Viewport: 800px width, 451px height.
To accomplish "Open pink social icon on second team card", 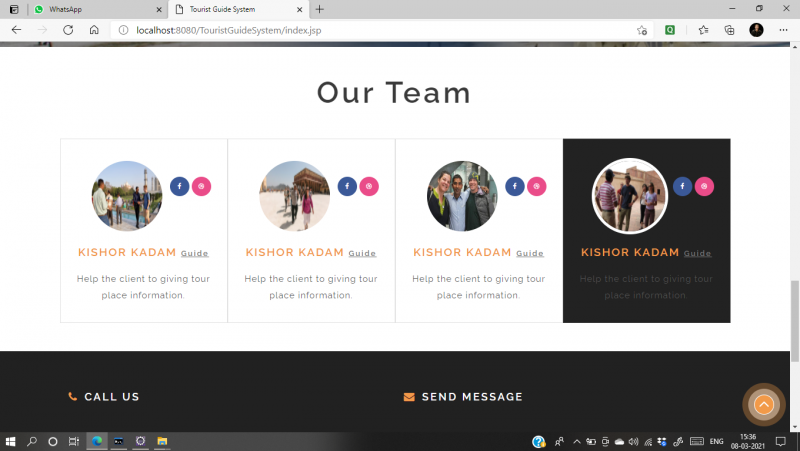I will coord(369,186).
